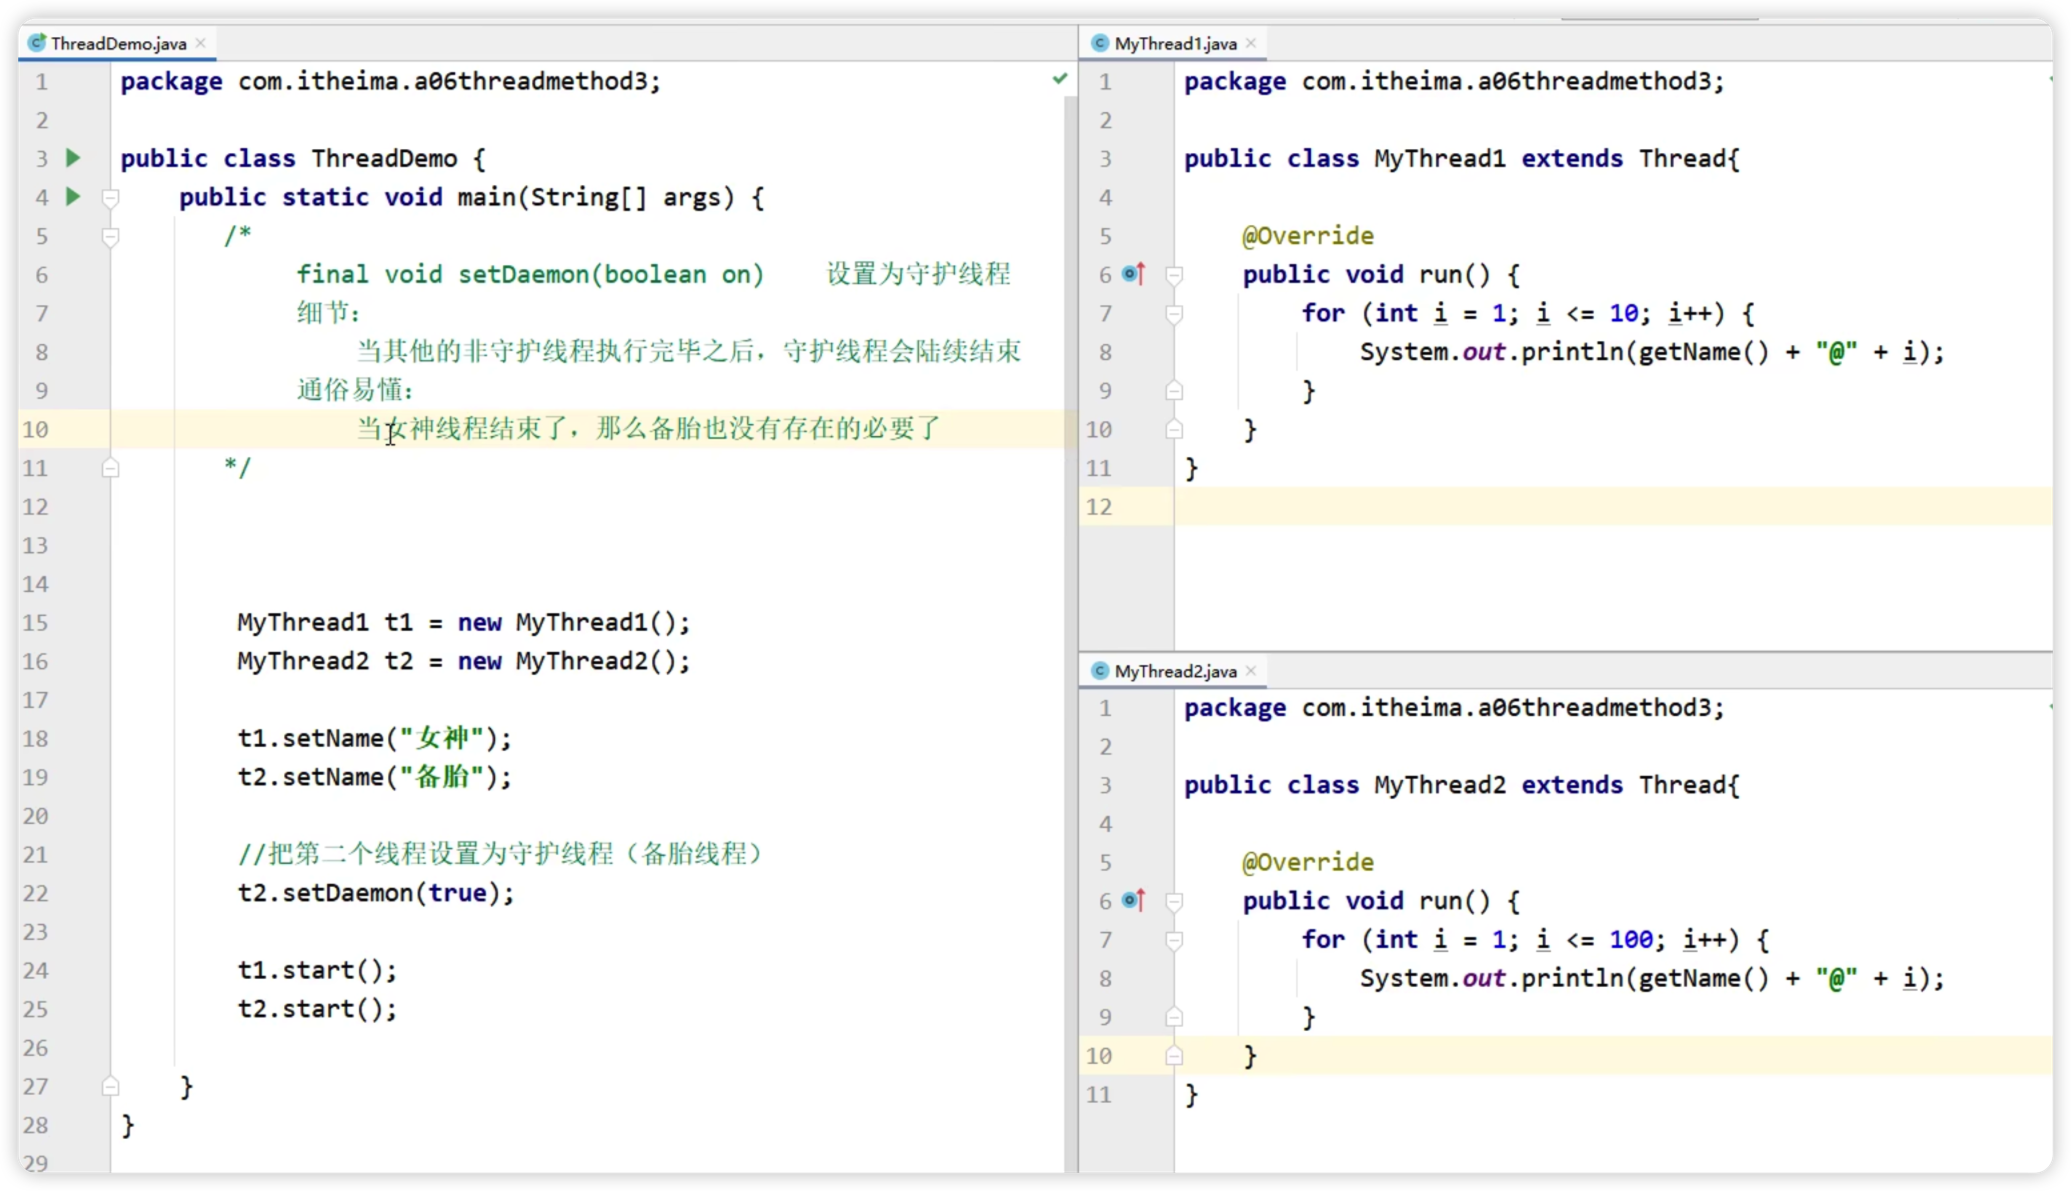The height and width of the screenshot is (1191, 2071).
Task: Close the ThreadDemo.java tab
Action: (201, 43)
